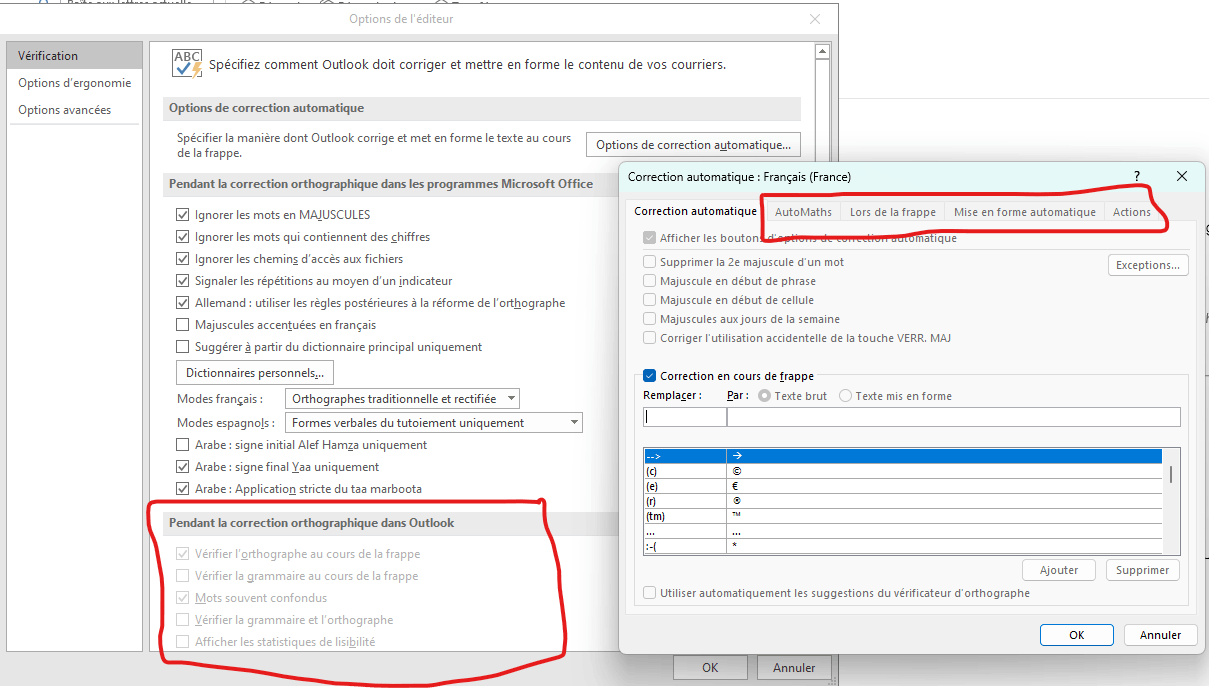The width and height of the screenshot is (1209, 689).
Task: Cancel the Correction automatique dialog
Action: click(1160, 635)
